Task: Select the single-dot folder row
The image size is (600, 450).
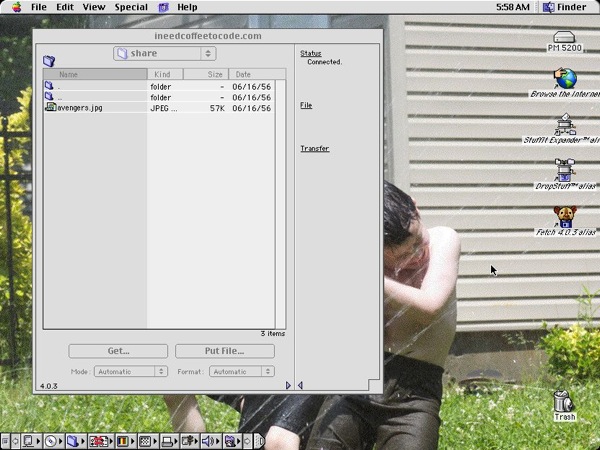Action: pos(159,86)
